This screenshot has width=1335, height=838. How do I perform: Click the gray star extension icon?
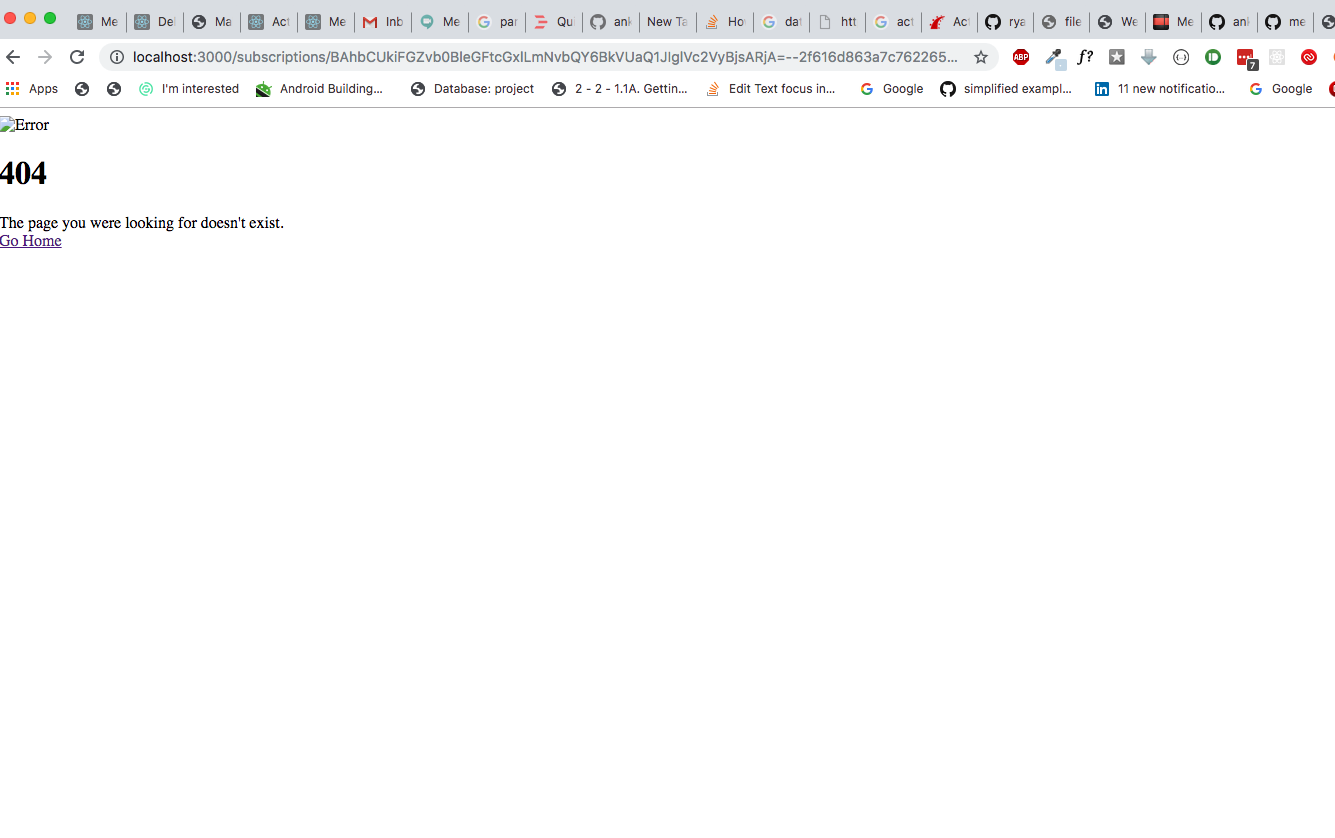click(x=1116, y=57)
